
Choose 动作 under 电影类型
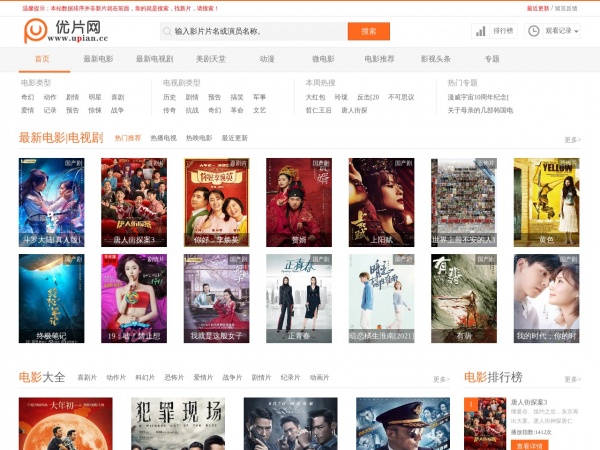pyautogui.click(x=50, y=97)
